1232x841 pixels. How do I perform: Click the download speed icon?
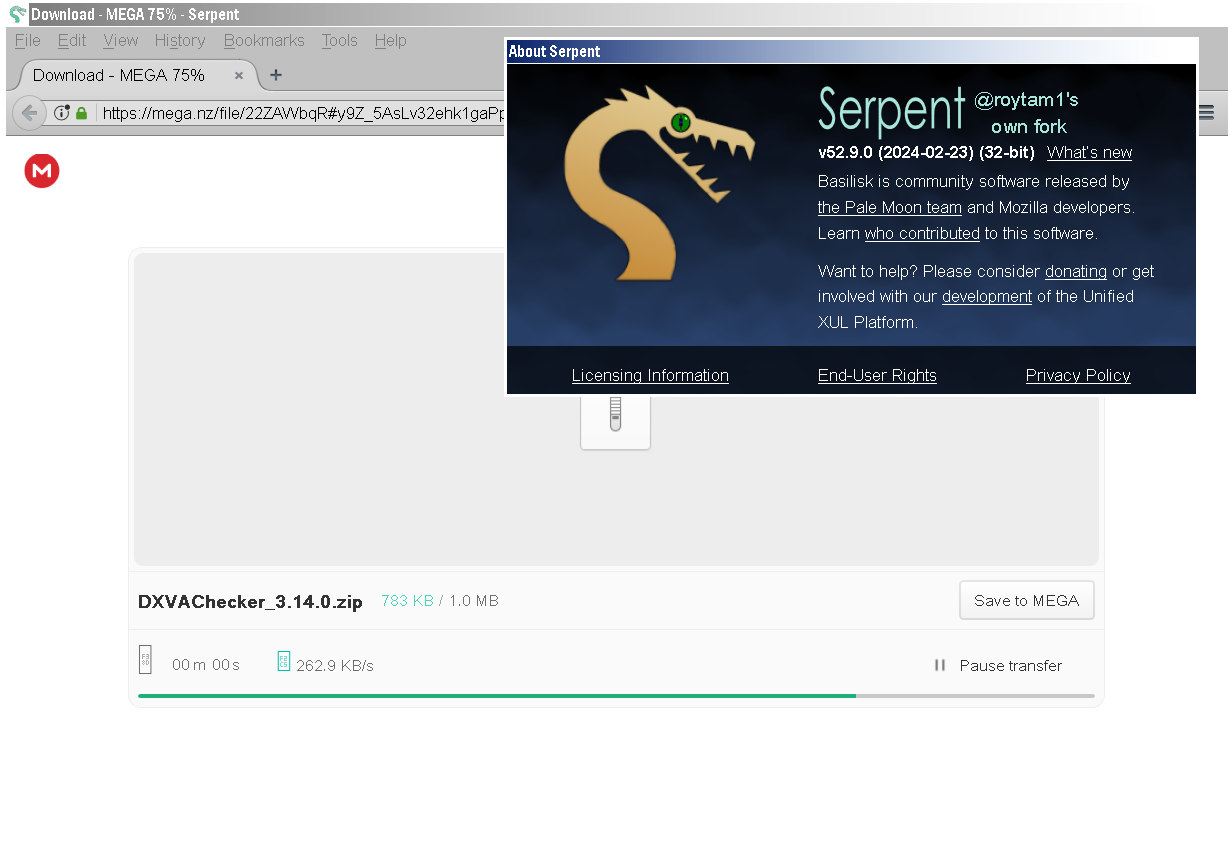(x=284, y=661)
